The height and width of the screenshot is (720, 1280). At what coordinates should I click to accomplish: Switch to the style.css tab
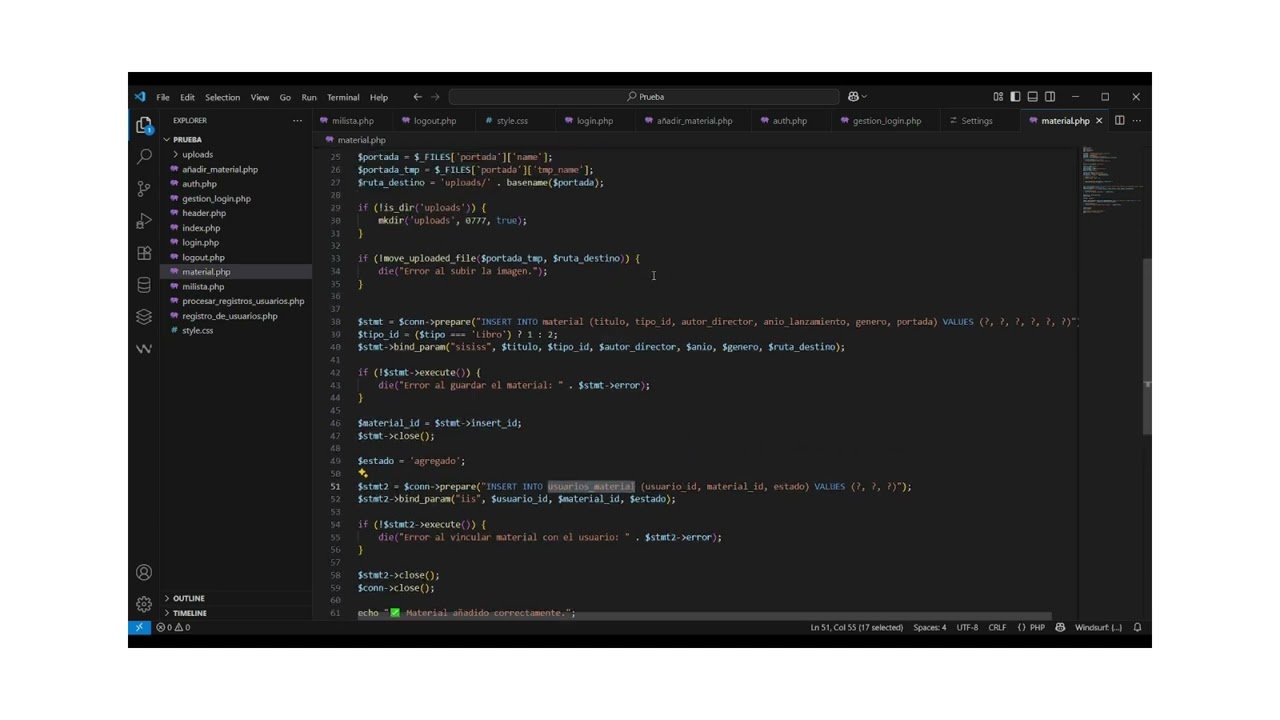513,121
